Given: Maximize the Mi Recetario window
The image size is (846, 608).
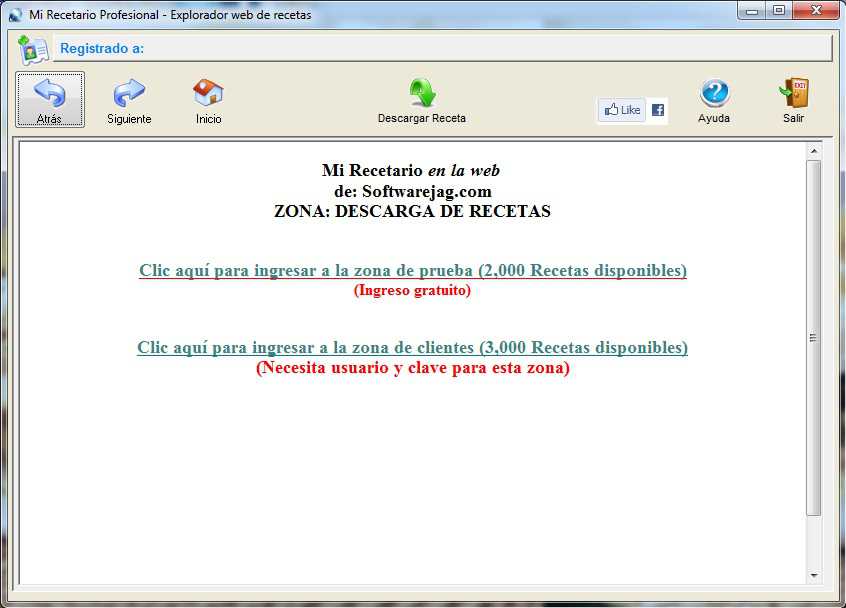Looking at the screenshot, I should point(779,11).
